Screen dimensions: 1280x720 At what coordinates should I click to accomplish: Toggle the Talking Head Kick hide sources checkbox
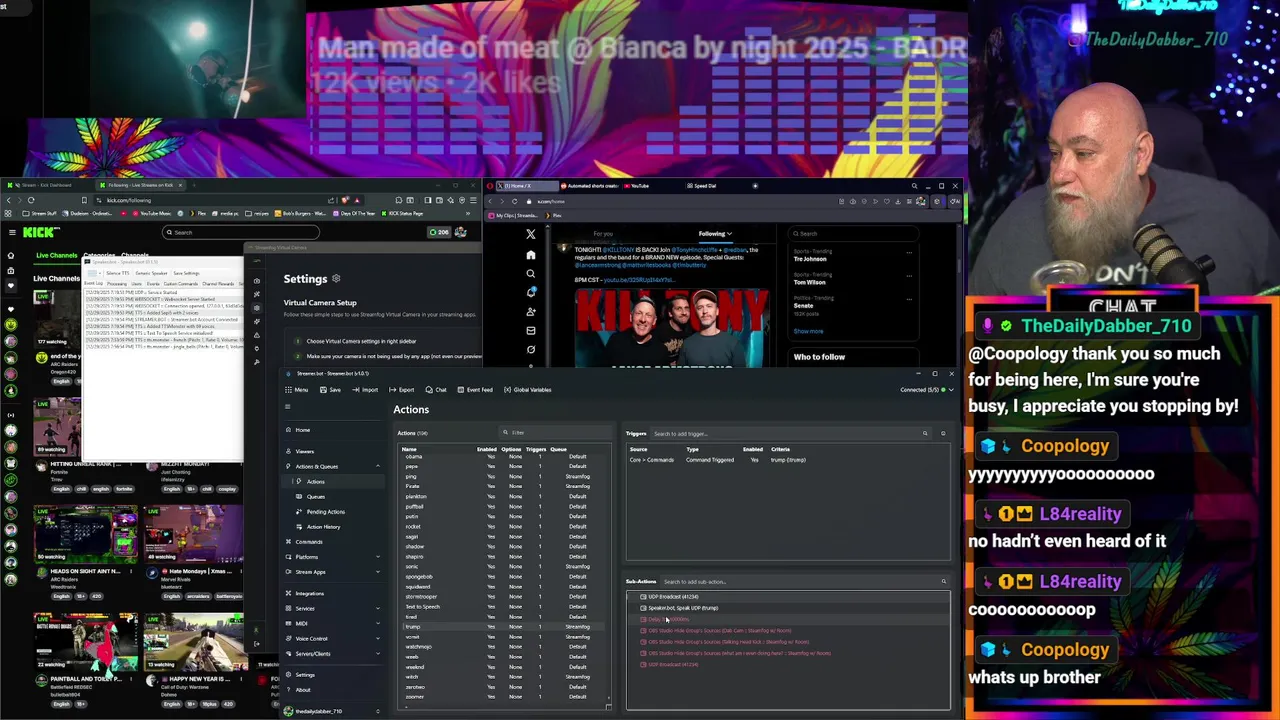tap(643, 642)
